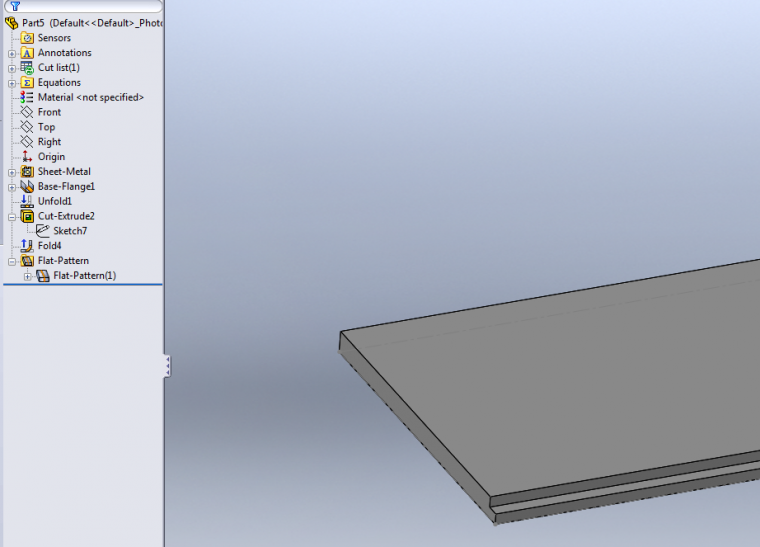This screenshot has height=547, width=760.
Task: Click the Annotations icon
Action: [27, 53]
